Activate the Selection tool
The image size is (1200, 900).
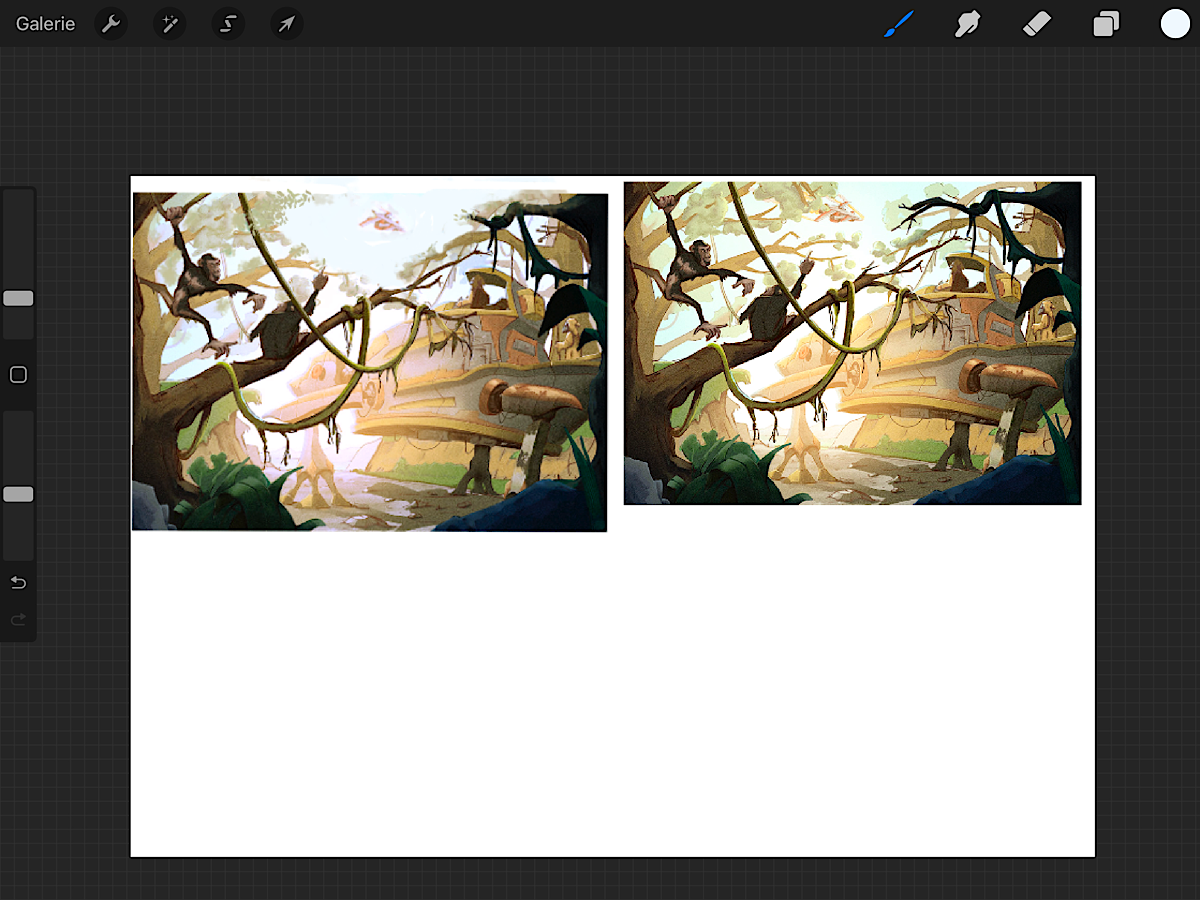228,24
